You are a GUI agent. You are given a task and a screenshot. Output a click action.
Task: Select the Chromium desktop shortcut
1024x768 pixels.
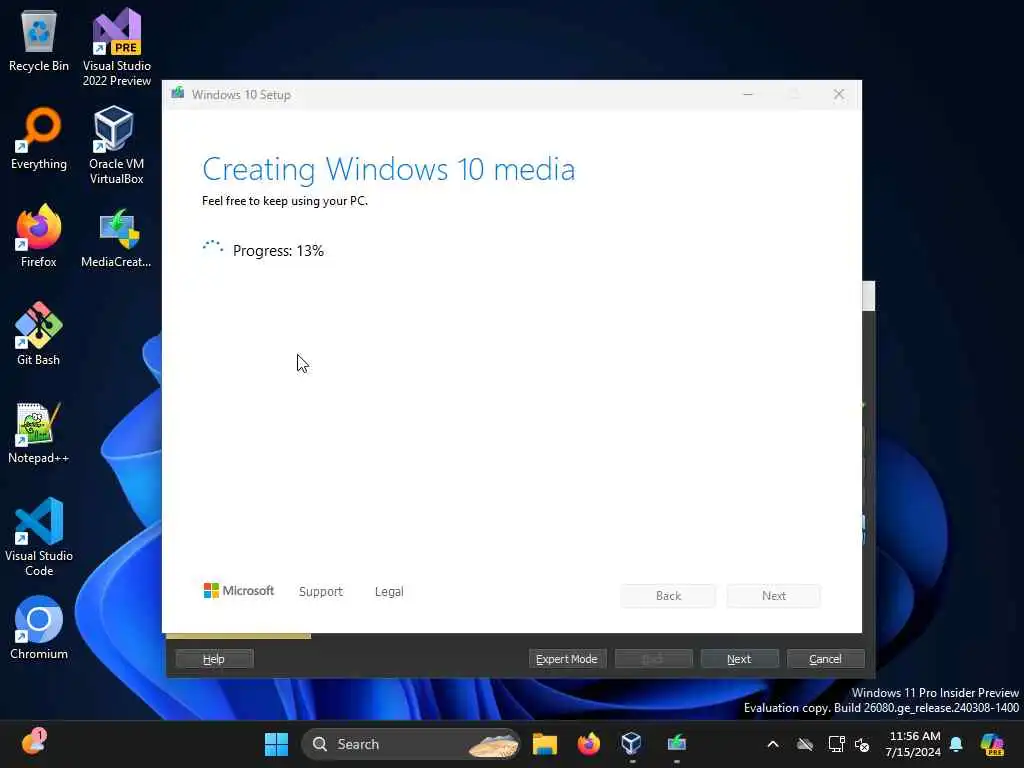pyautogui.click(x=39, y=628)
